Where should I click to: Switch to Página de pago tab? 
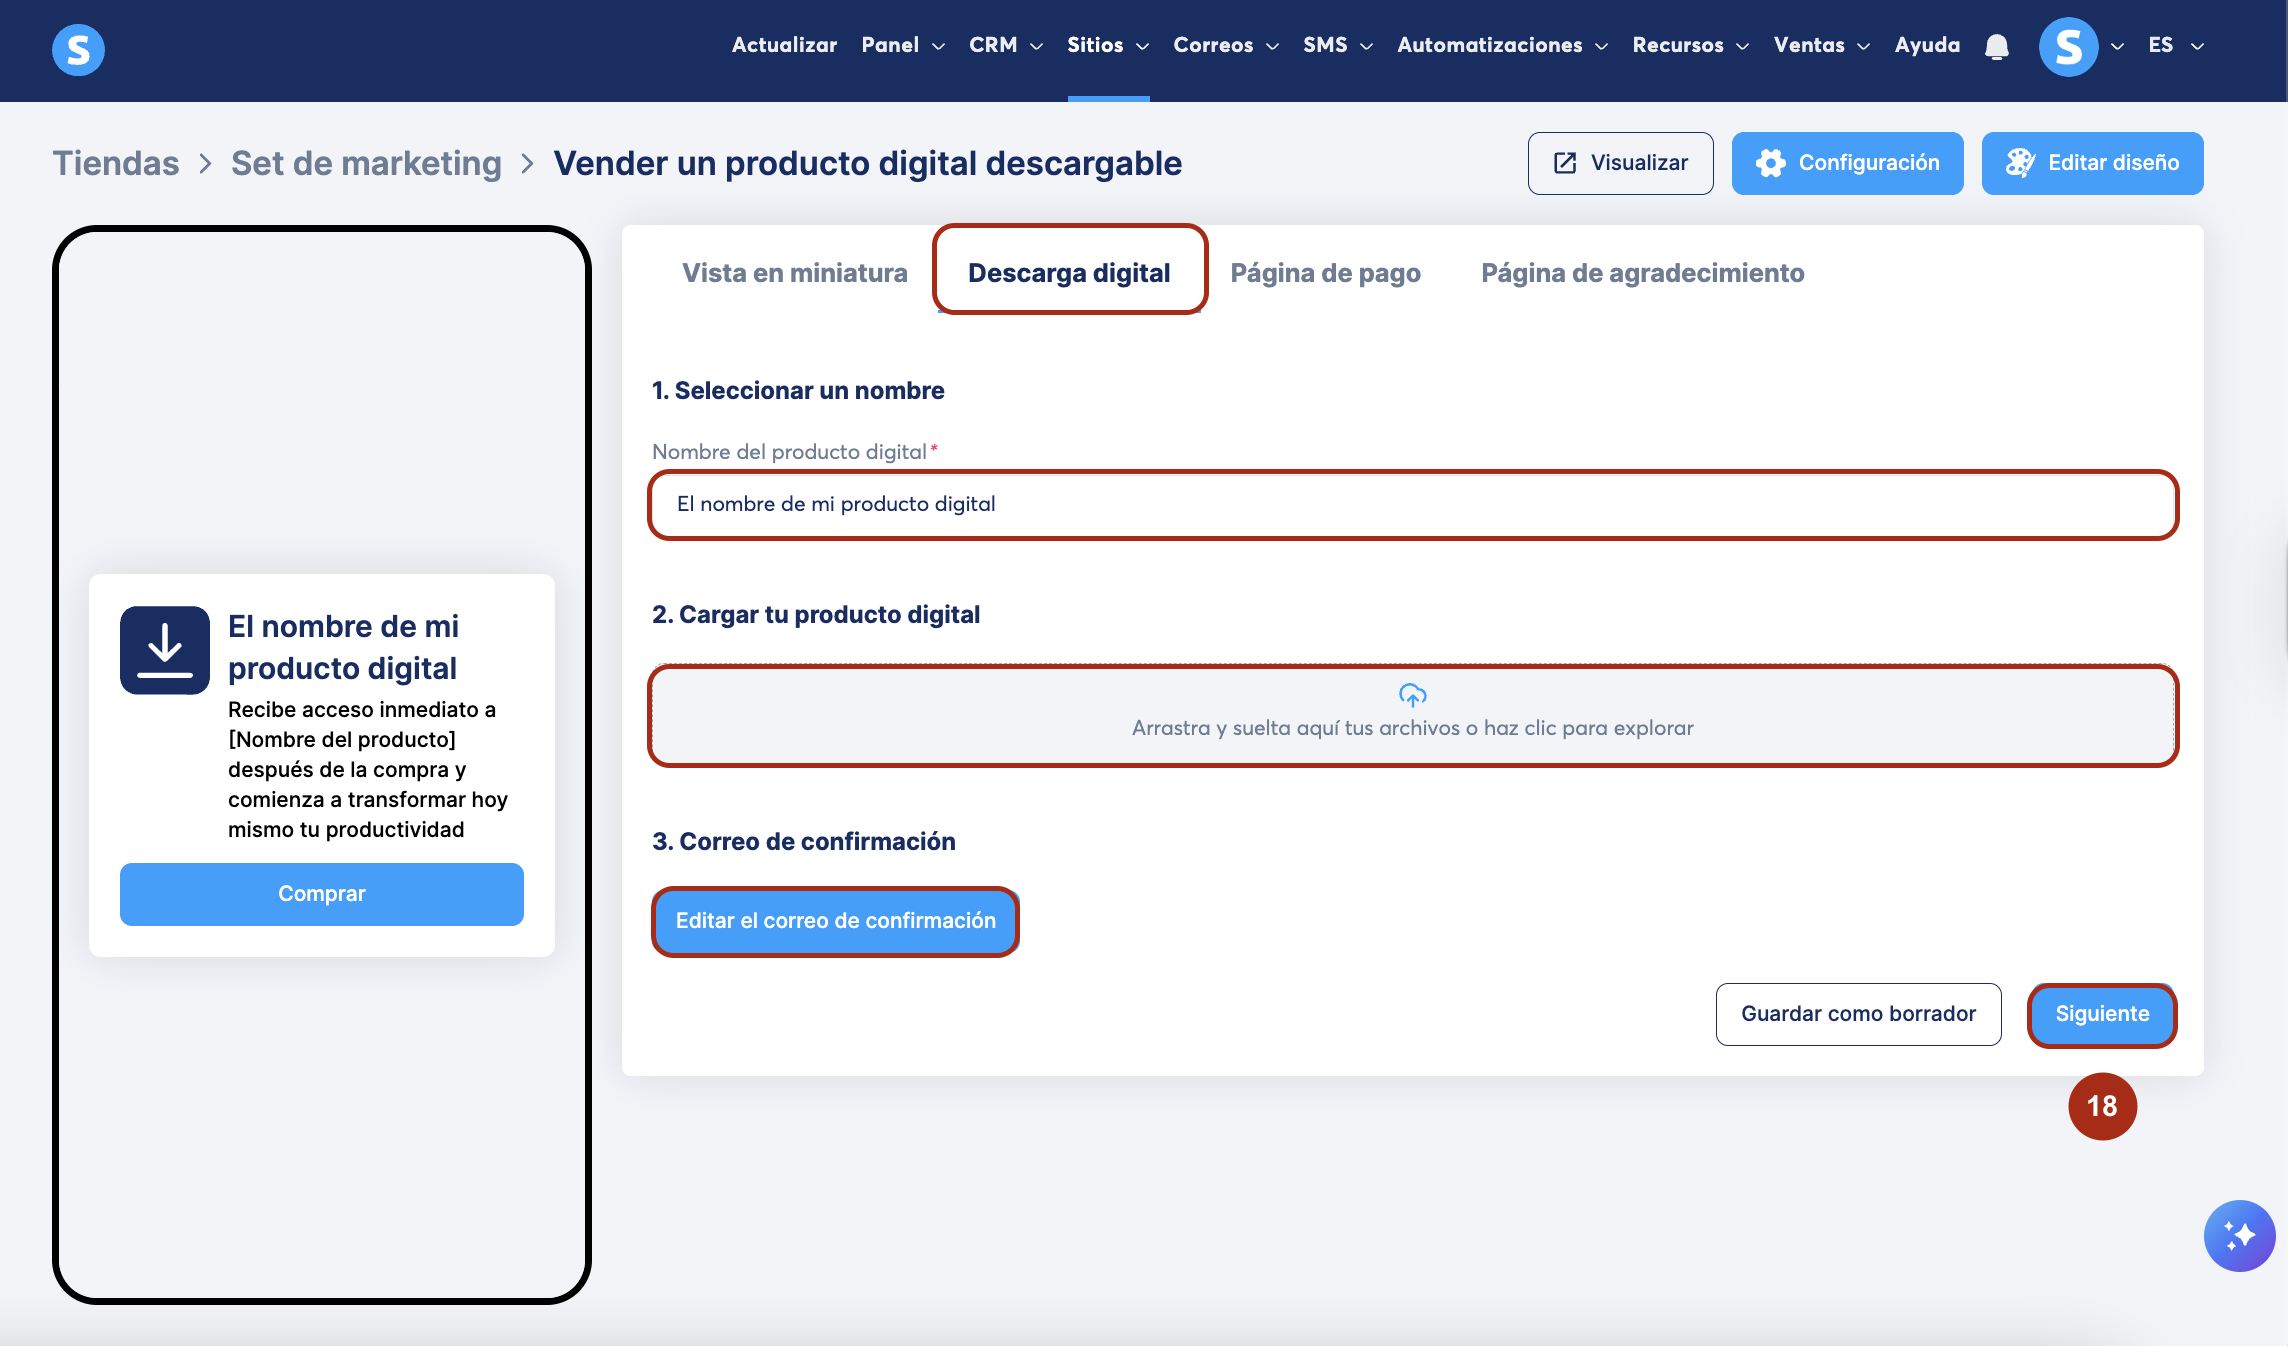(x=1325, y=273)
